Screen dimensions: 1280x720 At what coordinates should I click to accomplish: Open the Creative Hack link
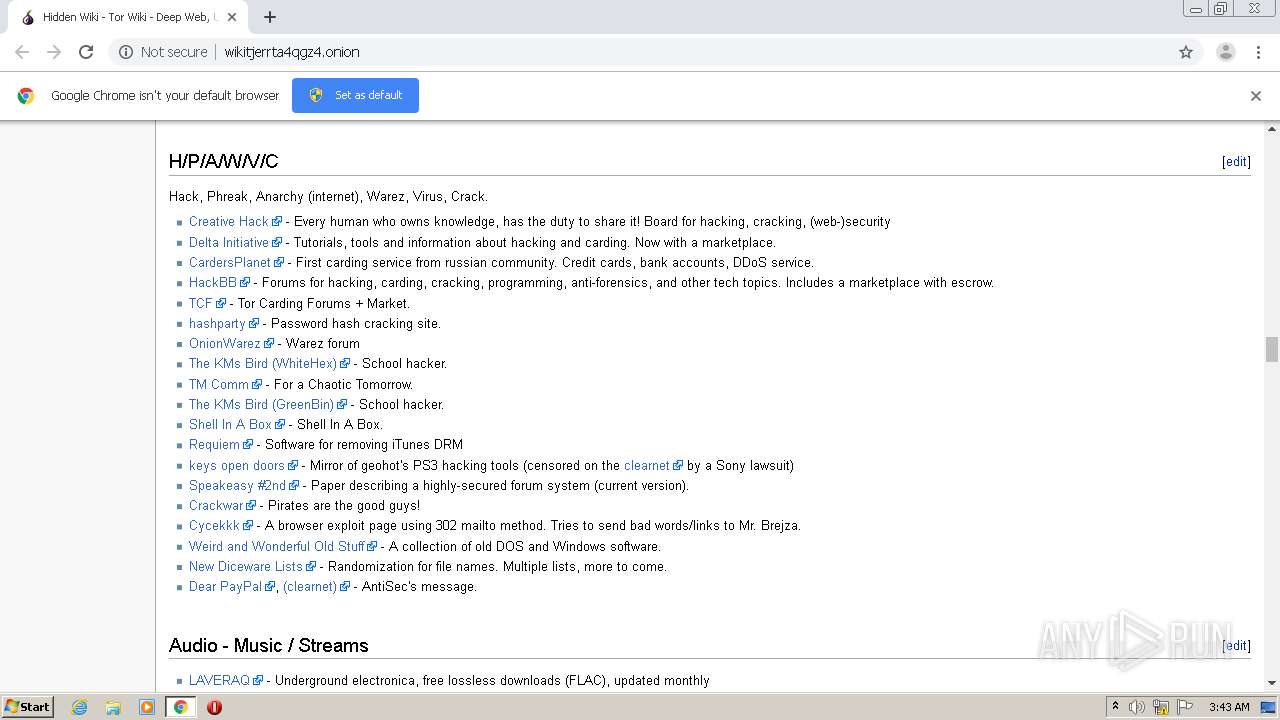pos(229,222)
